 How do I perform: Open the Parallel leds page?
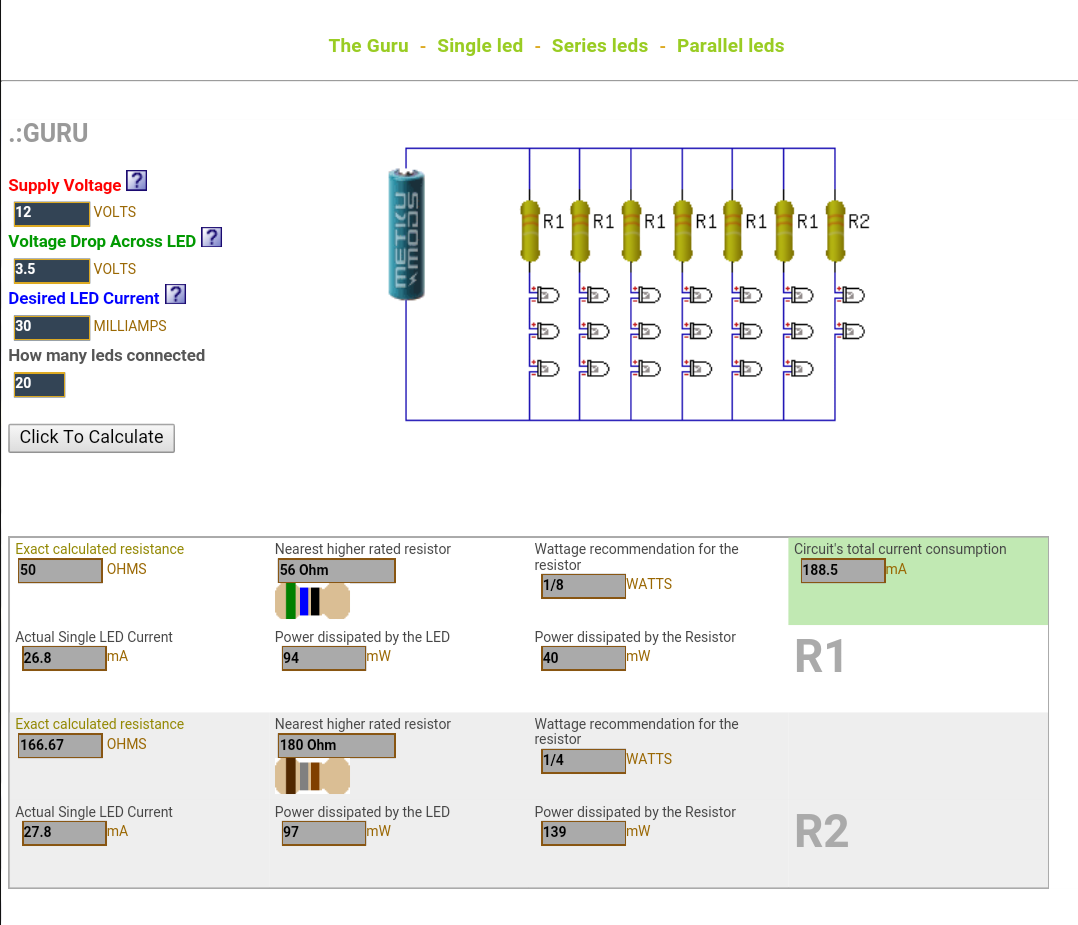[730, 46]
